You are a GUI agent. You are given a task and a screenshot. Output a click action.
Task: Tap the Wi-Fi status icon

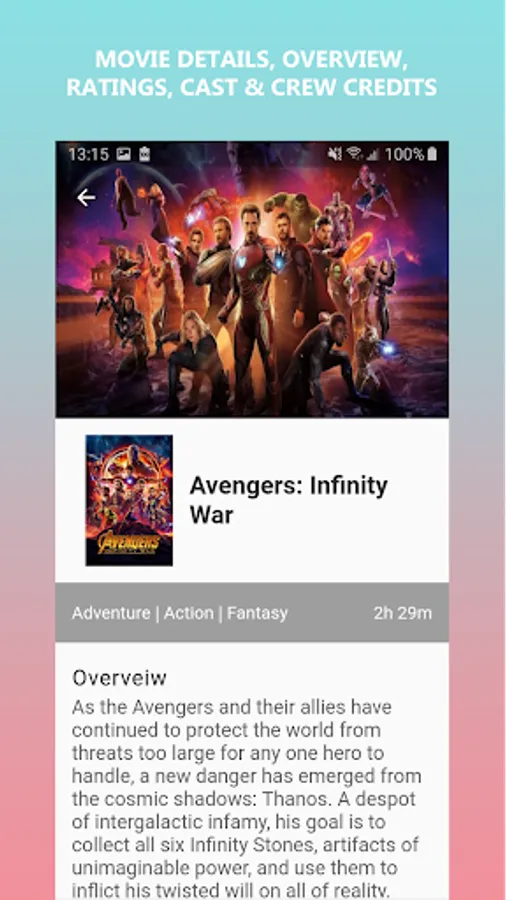(x=355, y=153)
